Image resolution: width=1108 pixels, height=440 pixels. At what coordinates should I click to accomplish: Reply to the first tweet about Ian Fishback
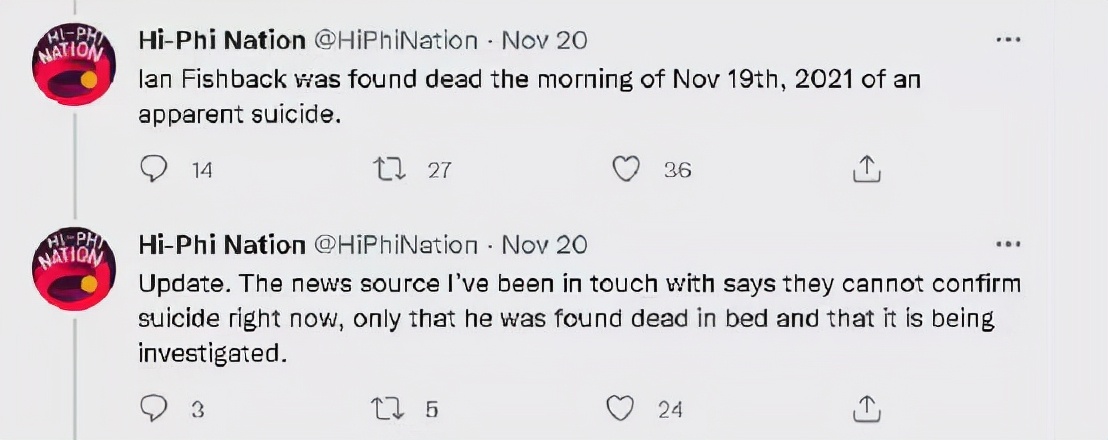[x=152, y=171]
